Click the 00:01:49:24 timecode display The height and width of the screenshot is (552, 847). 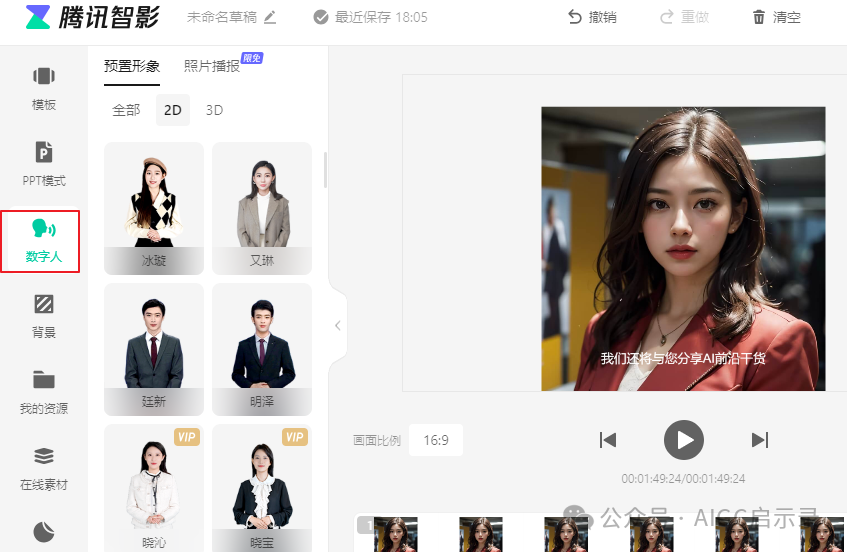683,479
